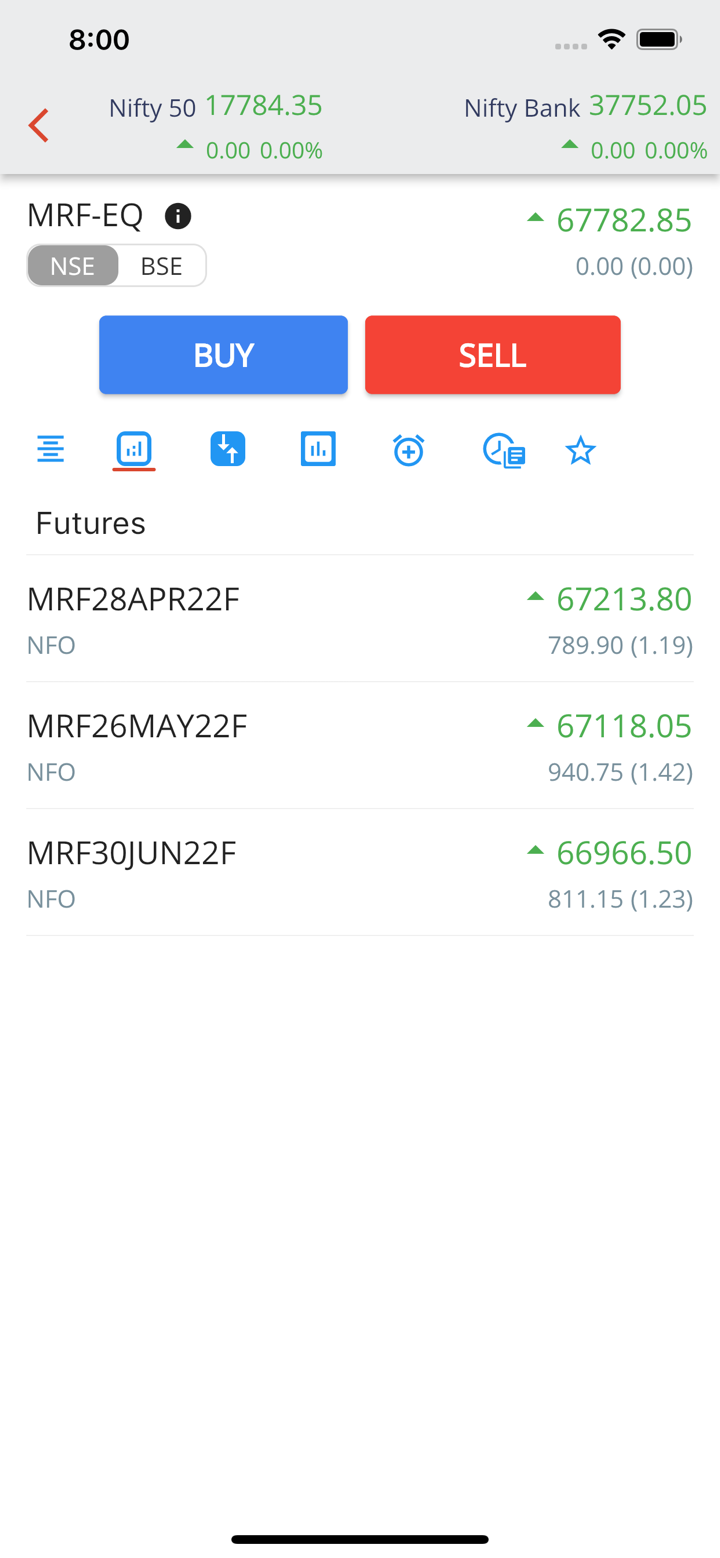This screenshot has width=720, height=1558.
Task: Open the bar chart square icon
Action: (x=318, y=449)
